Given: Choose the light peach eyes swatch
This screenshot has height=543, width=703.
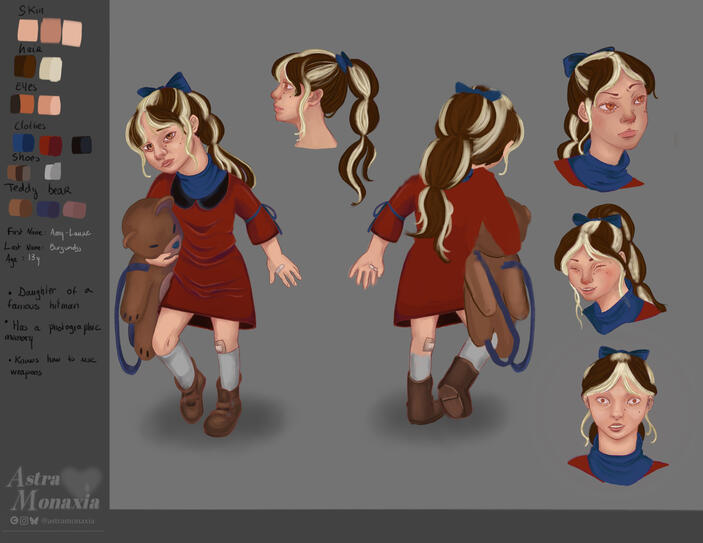Looking at the screenshot, I should [49, 105].
